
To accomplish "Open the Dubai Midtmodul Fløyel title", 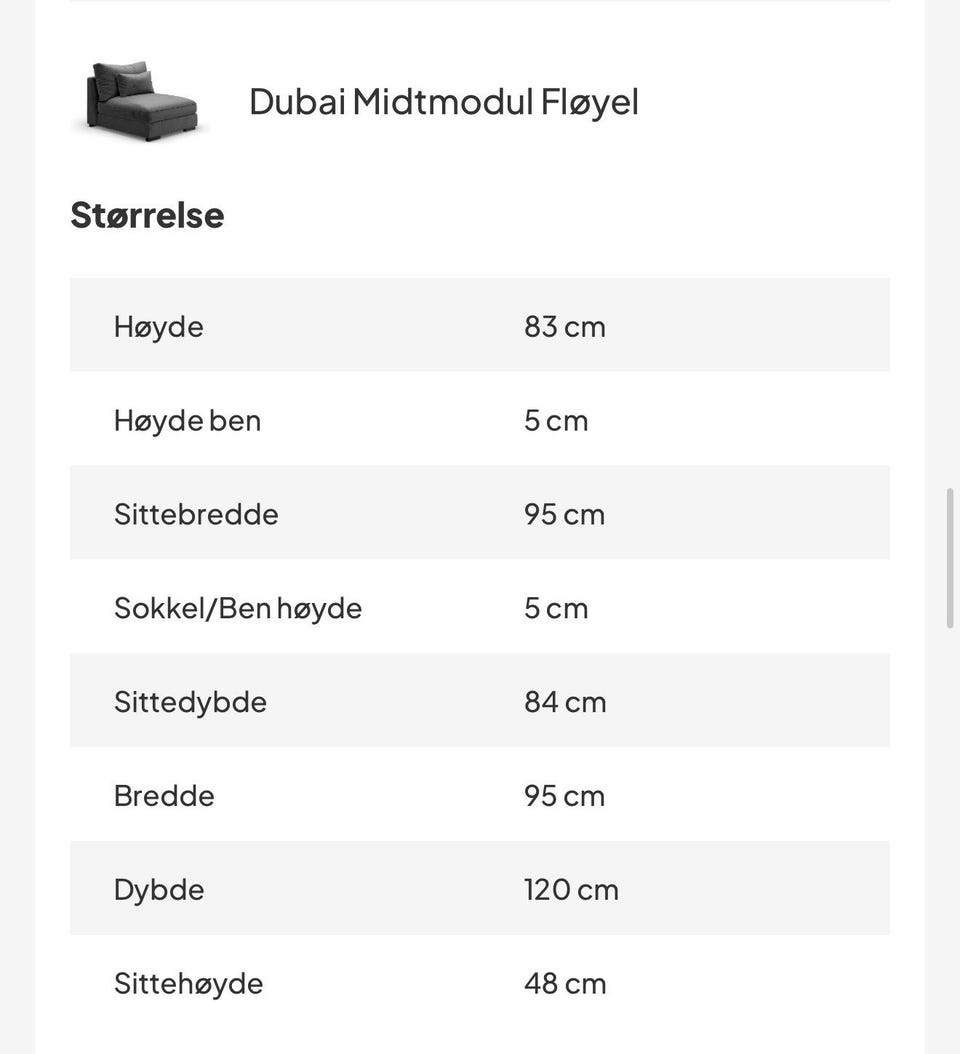I will [444, 102].
